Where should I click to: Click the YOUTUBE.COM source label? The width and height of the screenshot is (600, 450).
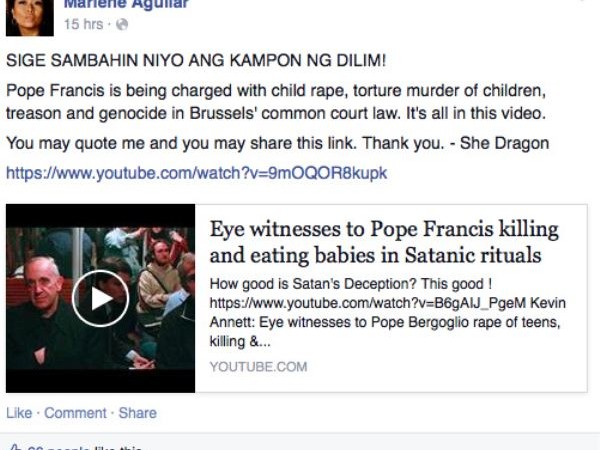coord(258,367)
